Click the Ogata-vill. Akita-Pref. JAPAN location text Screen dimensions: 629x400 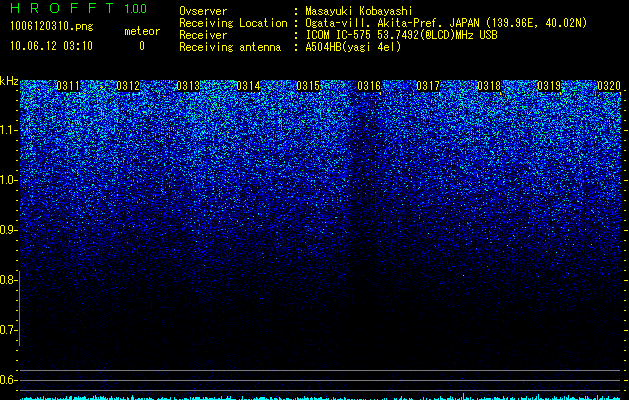point(446,23)
